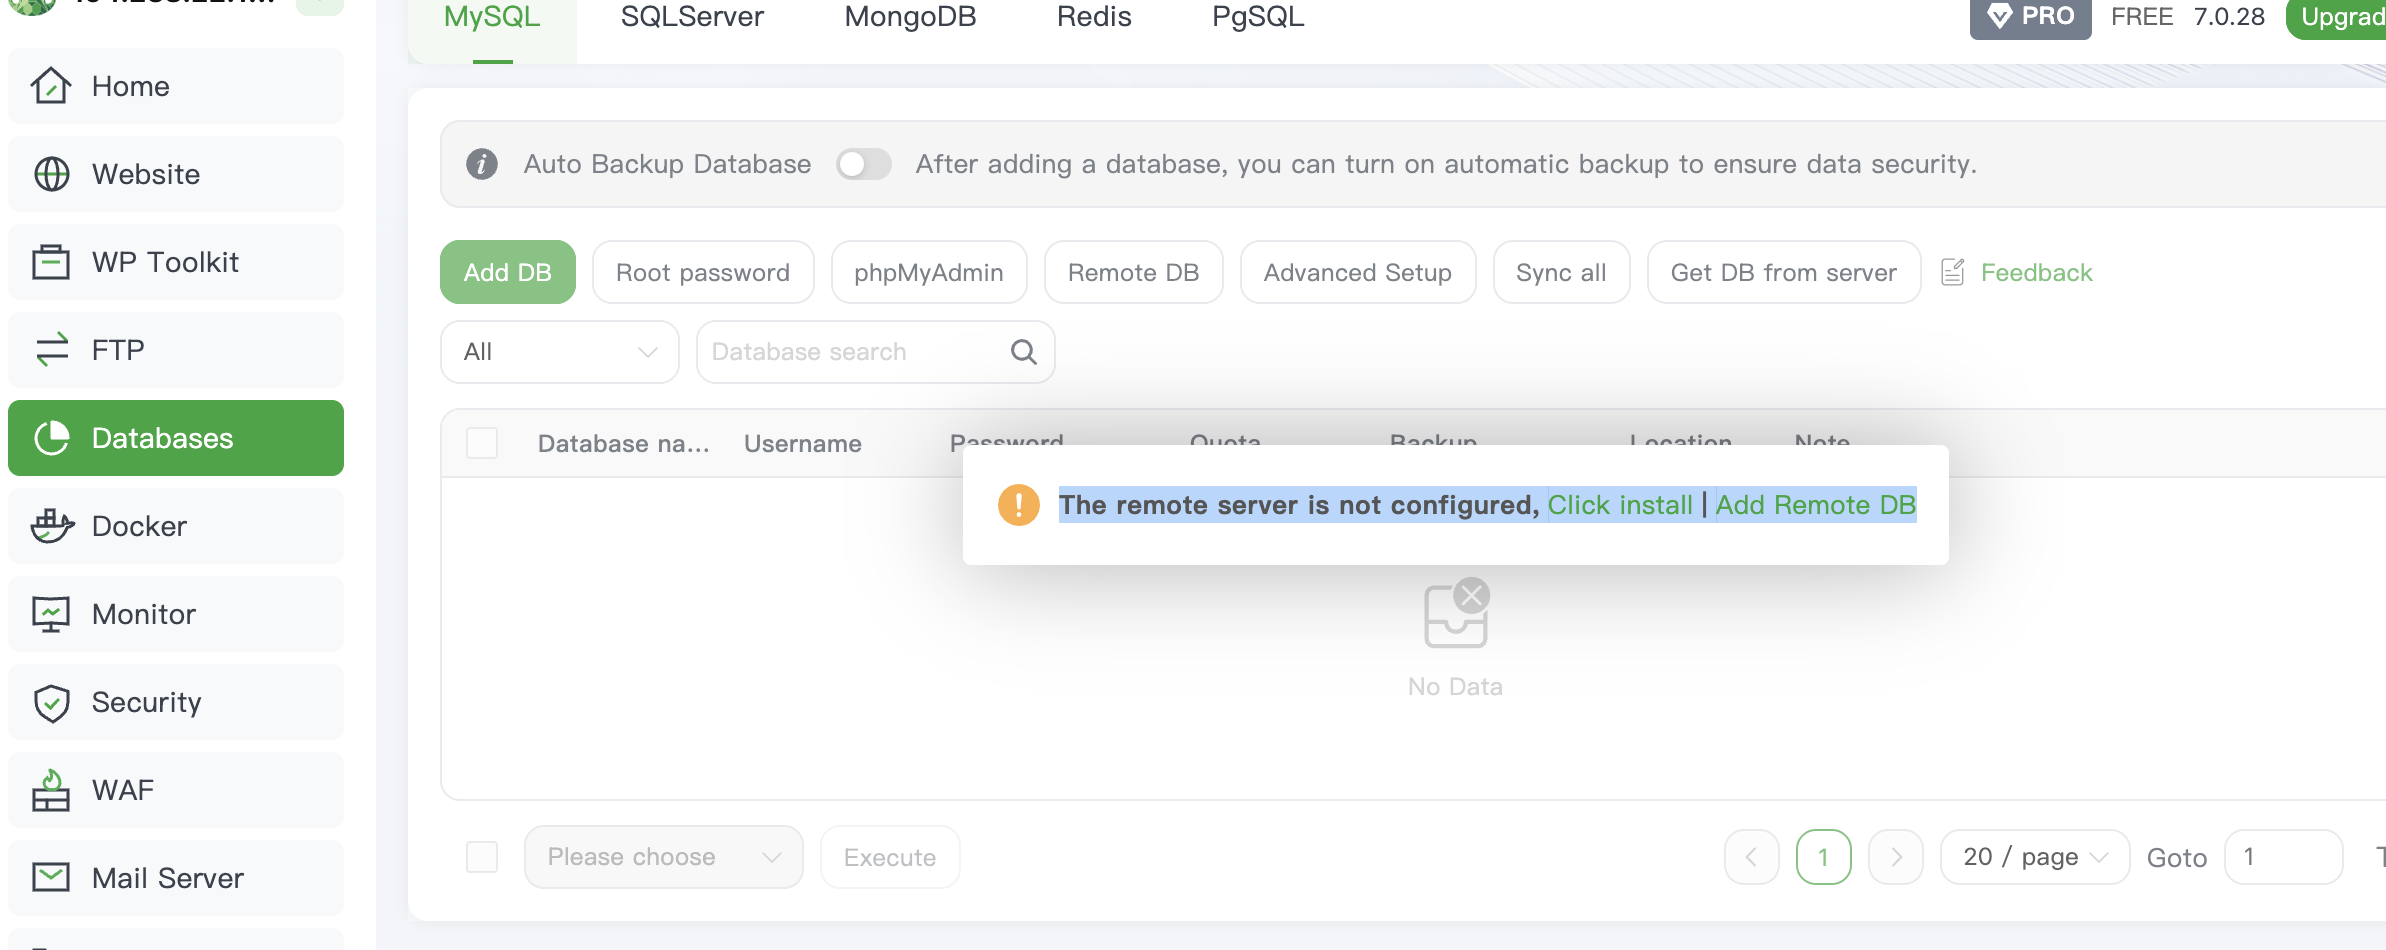Image resolution: width=2386 pixels, height=950 pixels.
Task: Check the select-all checkbox in table header
Action: click(x=482, y=443)
